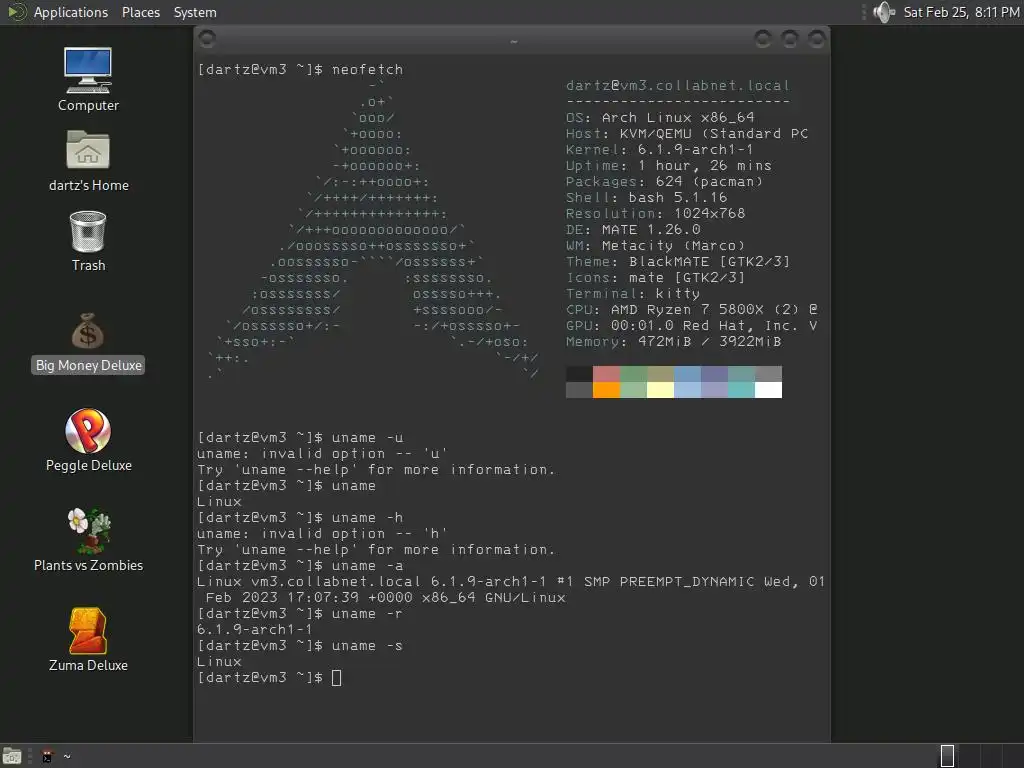Open the Applications menu
The width and height of the screenshot is (1024, 768).
tap(71, 12)
